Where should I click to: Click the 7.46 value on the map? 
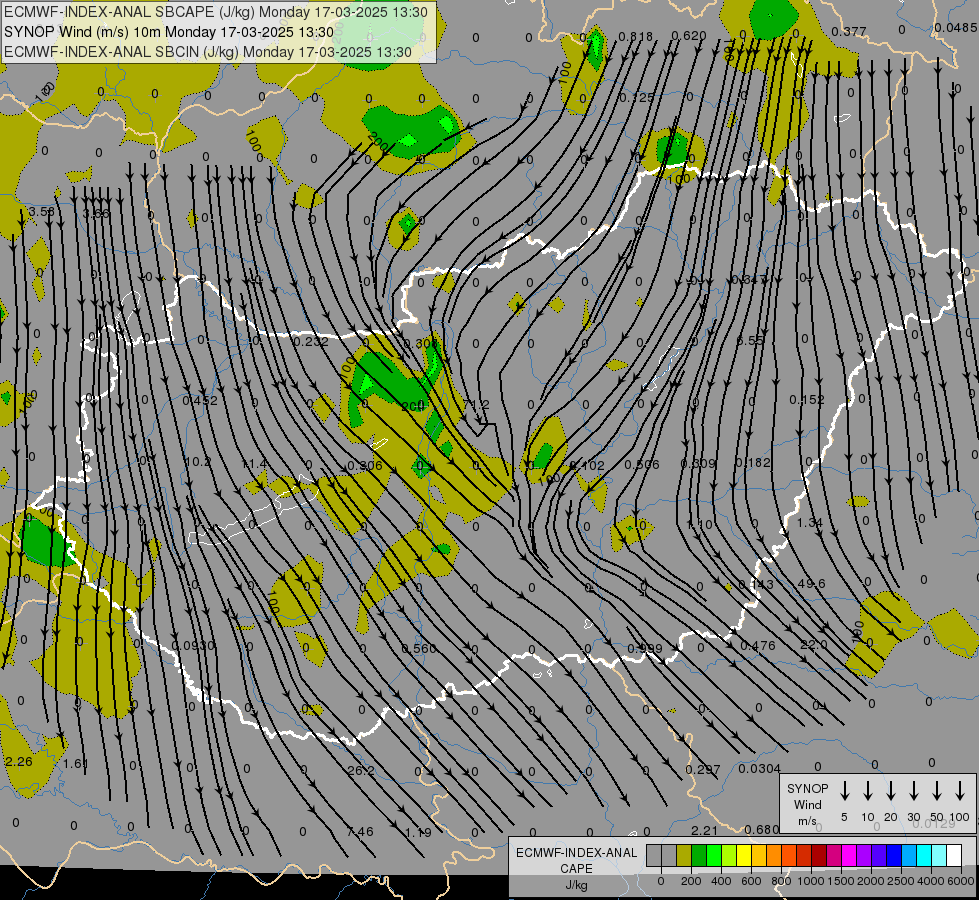tap(360, 831)
